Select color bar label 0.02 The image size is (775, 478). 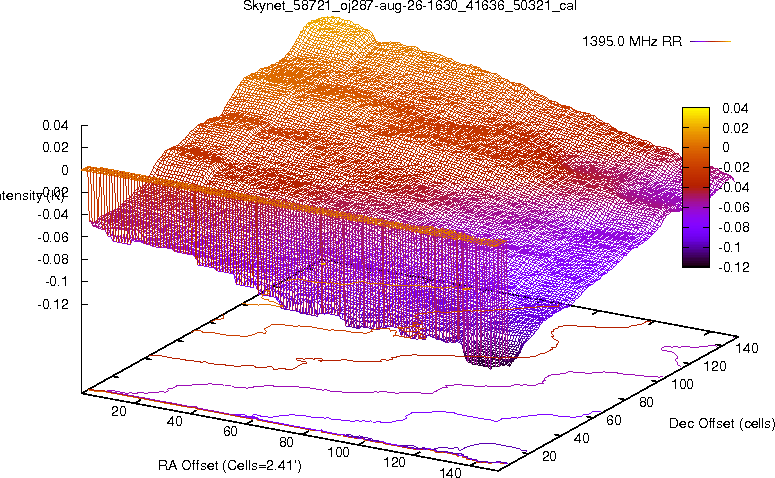coord(735,128)
